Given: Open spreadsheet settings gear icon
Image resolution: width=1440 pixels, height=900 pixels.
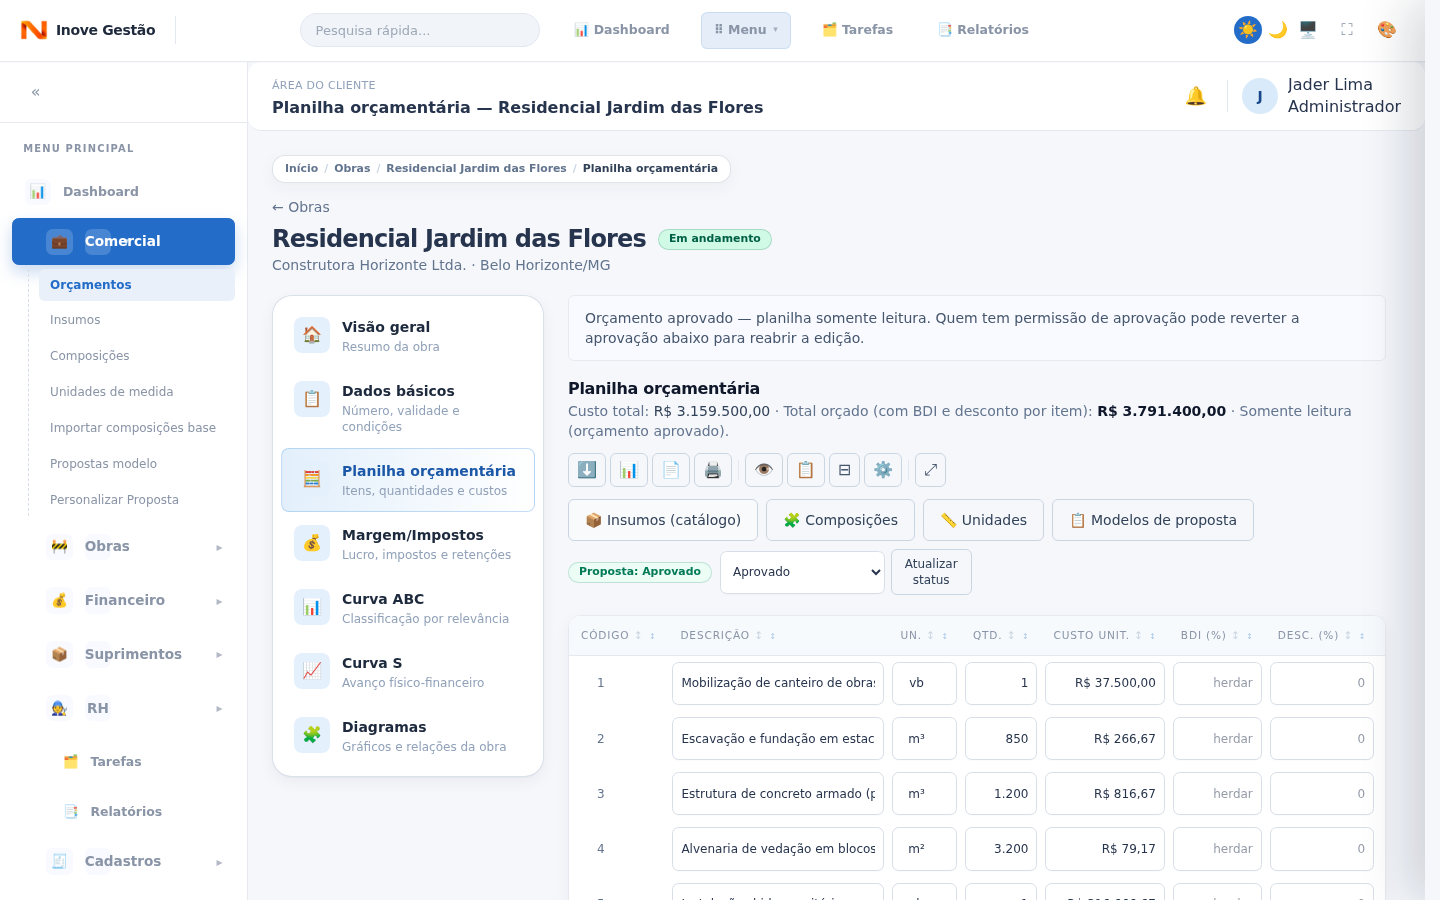Looking at the screenshot, I should (x=883, y=470).
